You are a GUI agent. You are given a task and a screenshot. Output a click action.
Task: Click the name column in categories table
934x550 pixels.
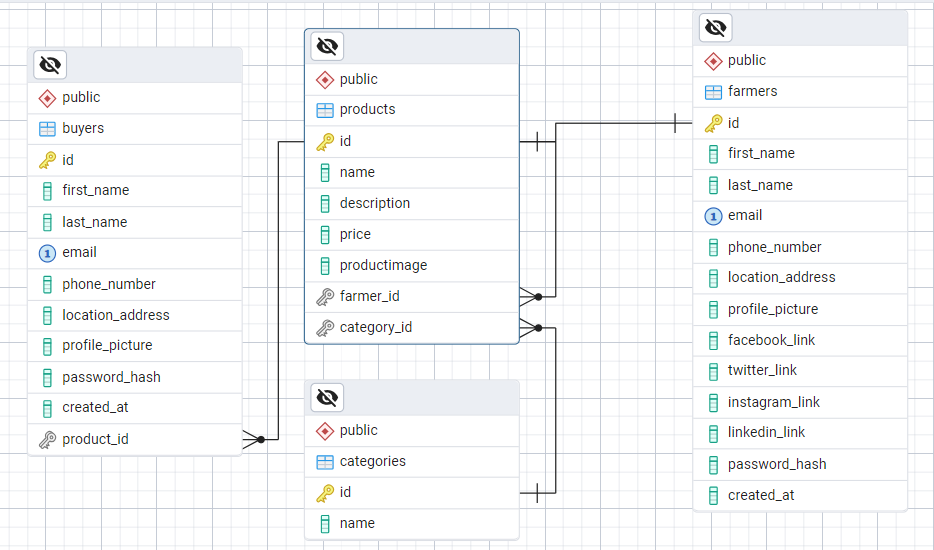tap(357, 523)
